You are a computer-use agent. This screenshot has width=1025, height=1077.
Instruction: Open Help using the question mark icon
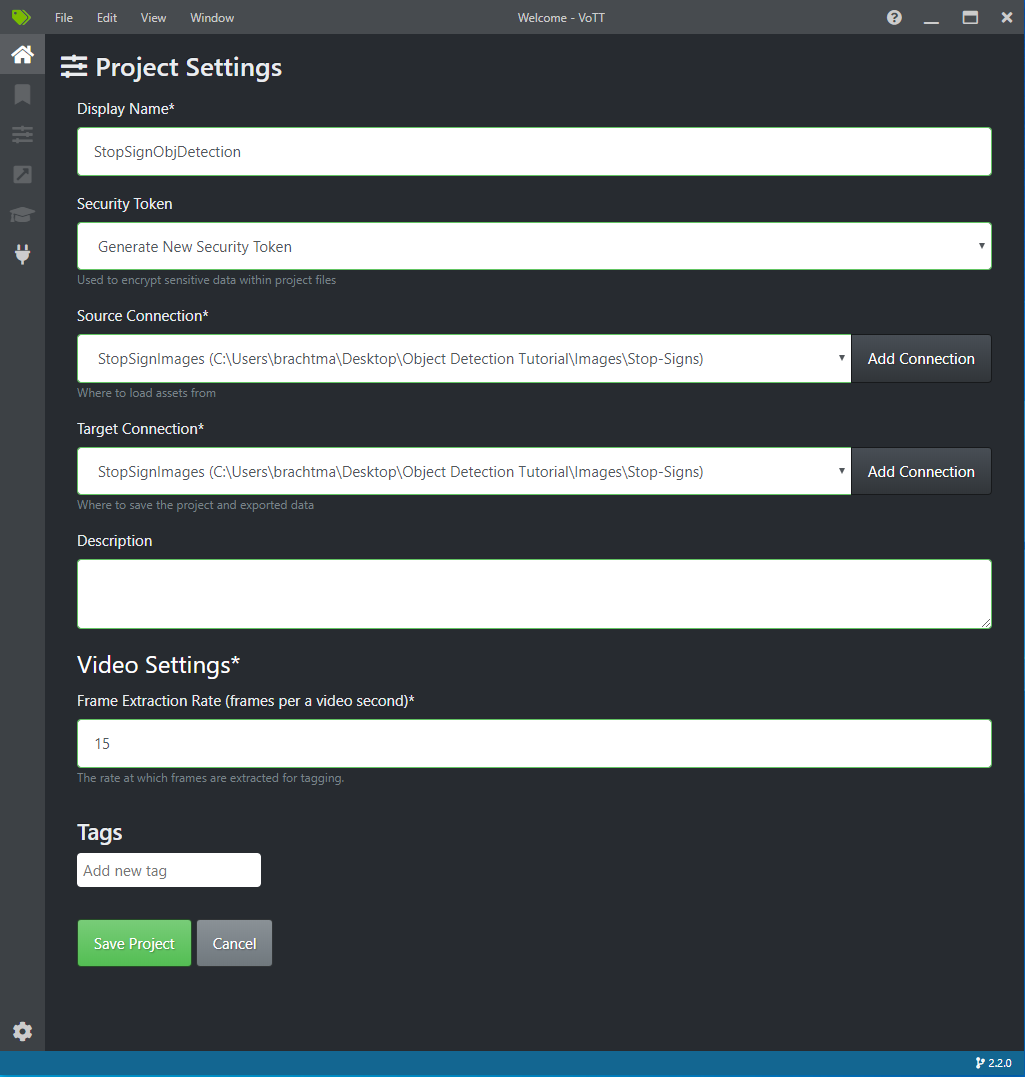coord(893,17)
